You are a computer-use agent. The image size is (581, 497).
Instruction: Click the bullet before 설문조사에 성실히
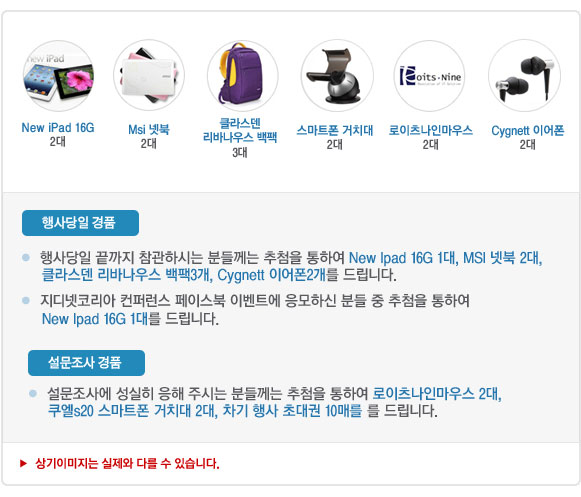tap(33, 393)
